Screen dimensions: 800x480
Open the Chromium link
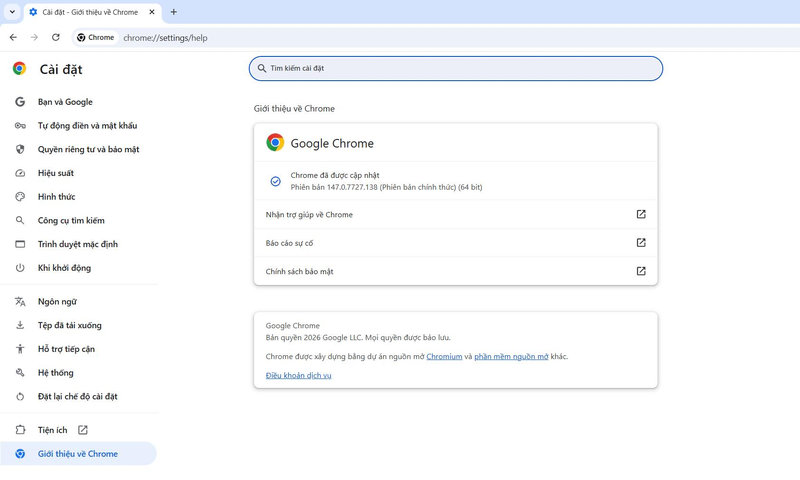[x=444, y=357]
